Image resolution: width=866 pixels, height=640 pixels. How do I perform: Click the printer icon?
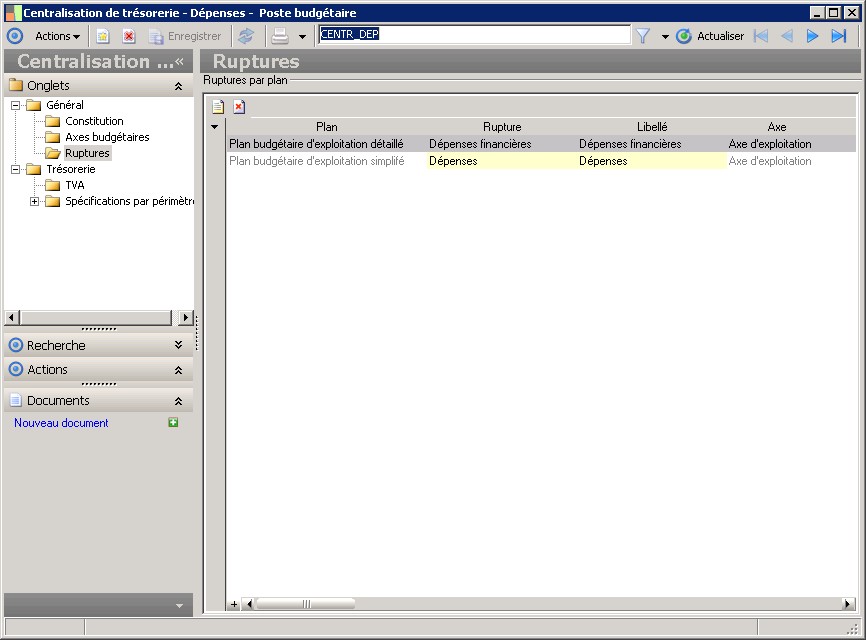click(280, 36)
